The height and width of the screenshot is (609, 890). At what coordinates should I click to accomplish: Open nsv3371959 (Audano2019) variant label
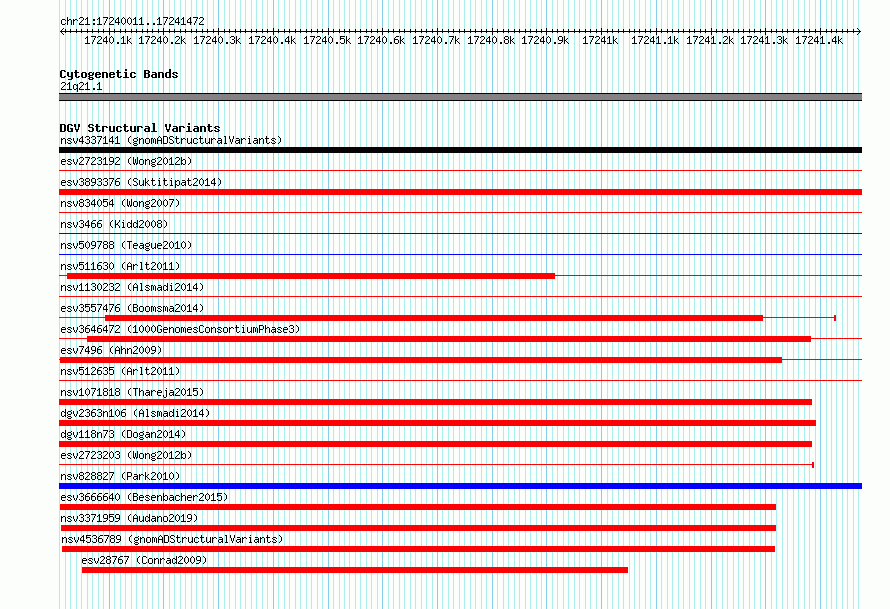[129, 518]
